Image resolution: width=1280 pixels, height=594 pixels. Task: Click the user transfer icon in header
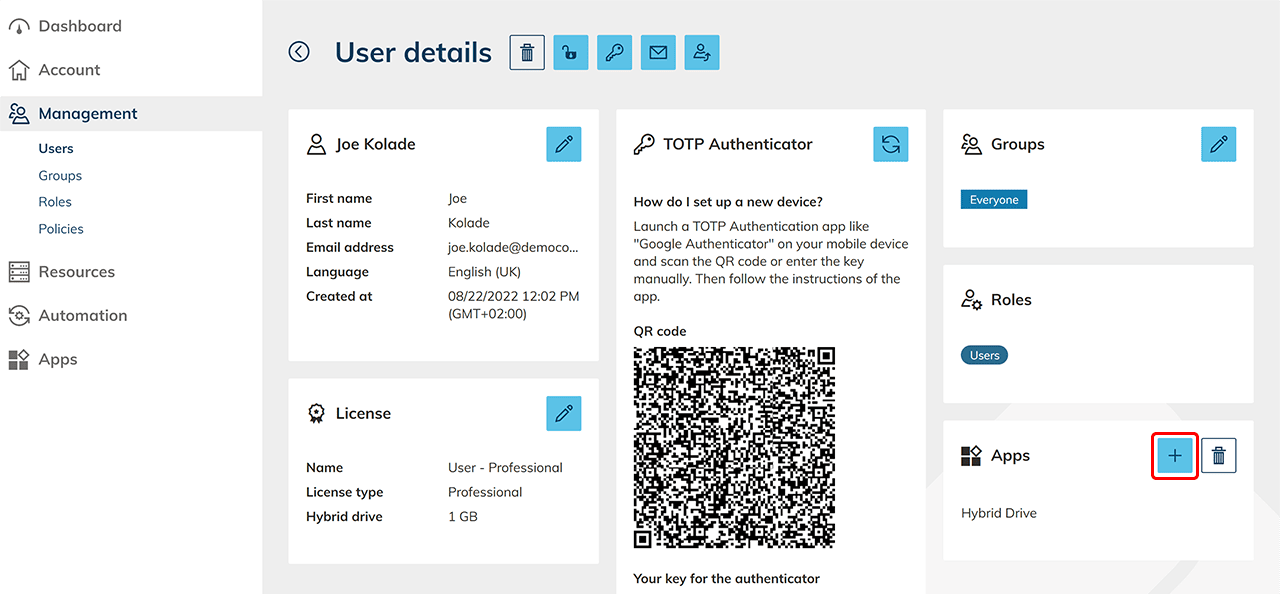click(x=702, y=53)
